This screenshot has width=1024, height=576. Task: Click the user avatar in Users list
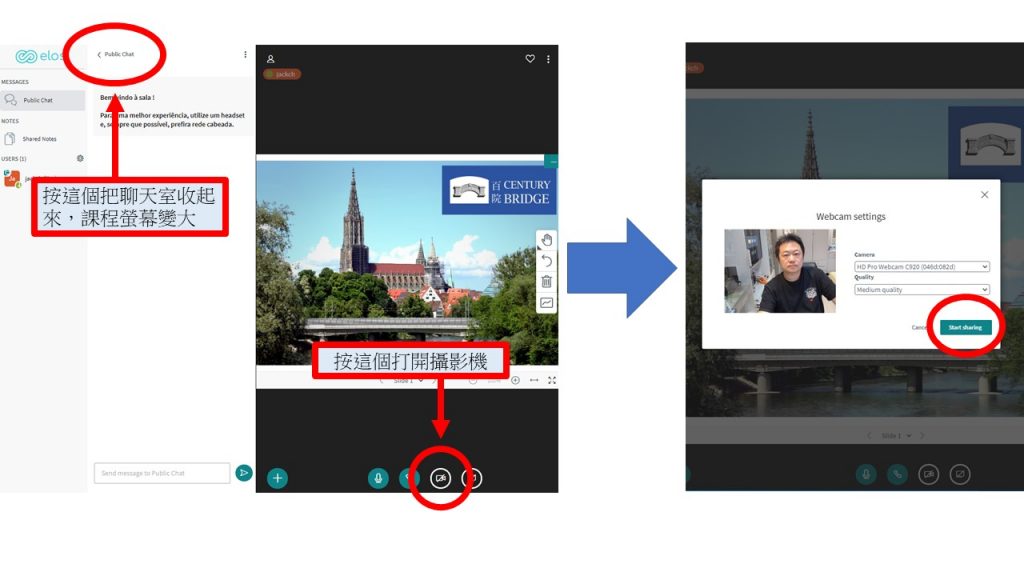point(12,178)
